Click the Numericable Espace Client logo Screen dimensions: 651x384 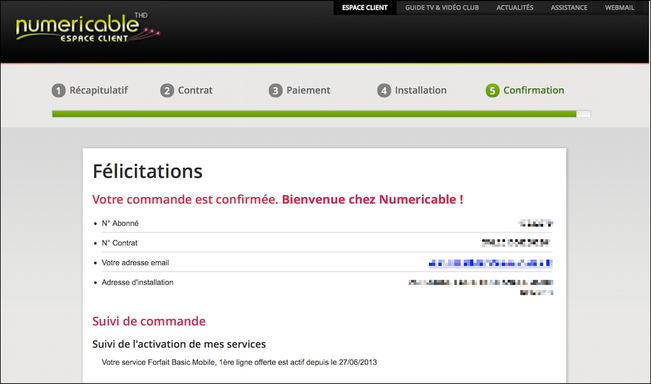[88, 27]
